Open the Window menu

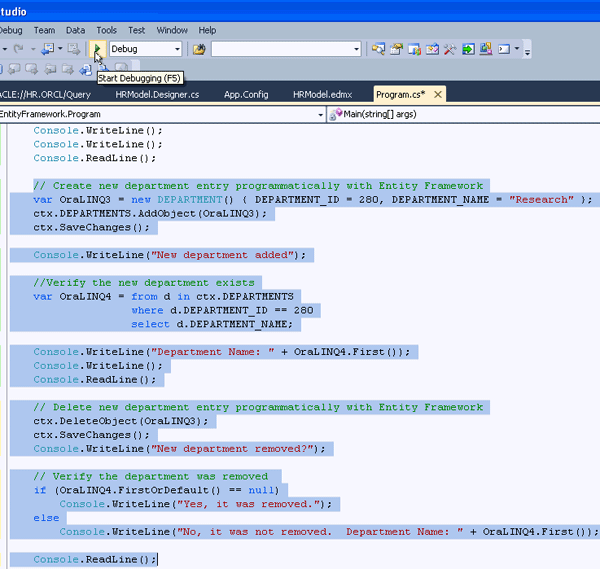coord(172,30)
